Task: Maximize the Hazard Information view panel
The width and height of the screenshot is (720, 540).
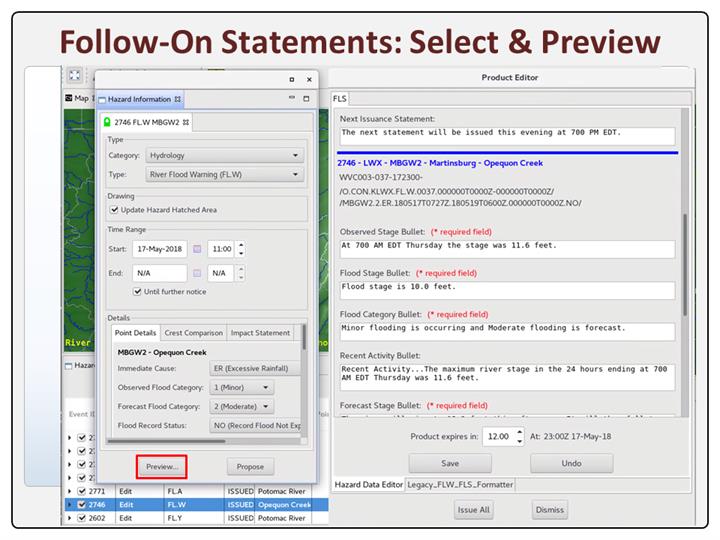Action: (306, 99)
